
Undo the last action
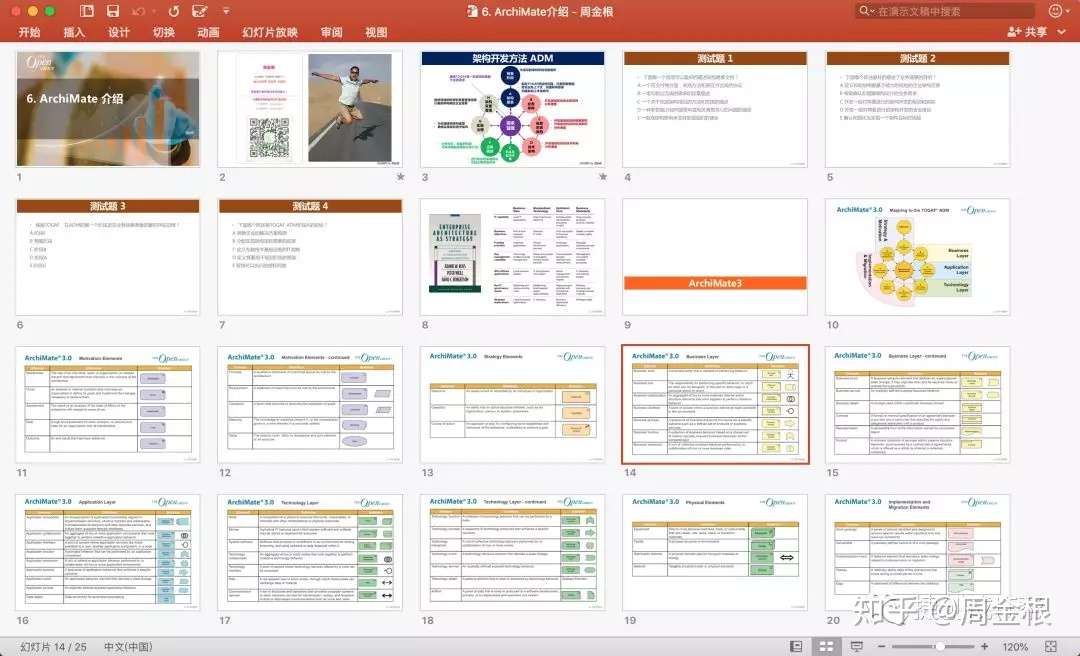click(138, 12)
